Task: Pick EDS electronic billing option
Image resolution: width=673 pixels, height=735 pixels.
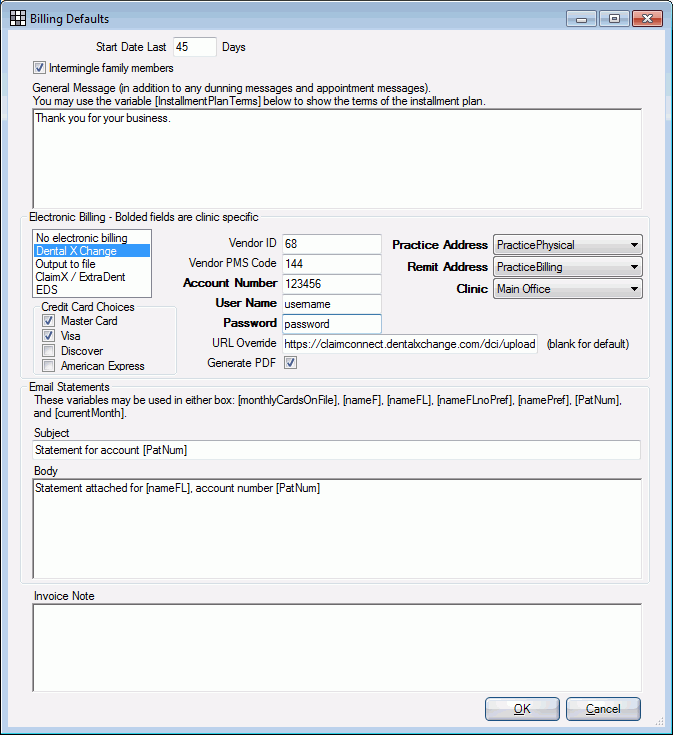Action: click(x=92, y=290)
